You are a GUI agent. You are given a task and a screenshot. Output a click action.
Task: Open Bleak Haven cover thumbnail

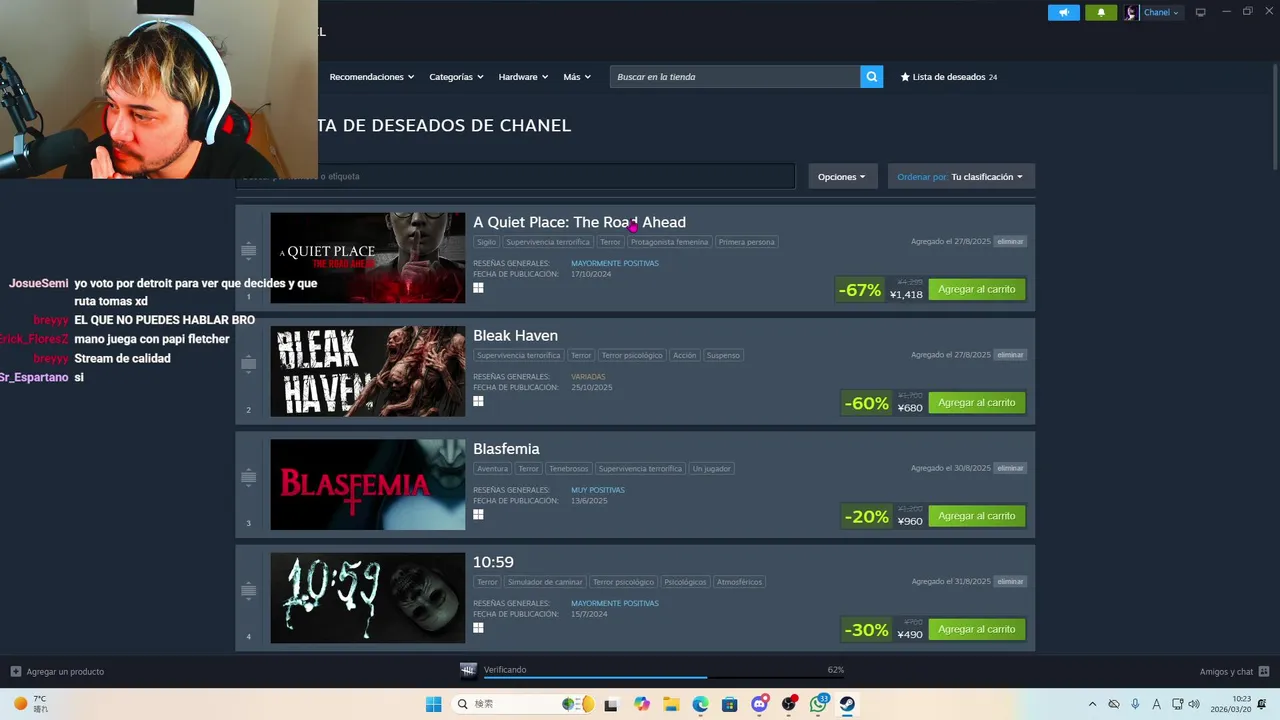(367, 371)
